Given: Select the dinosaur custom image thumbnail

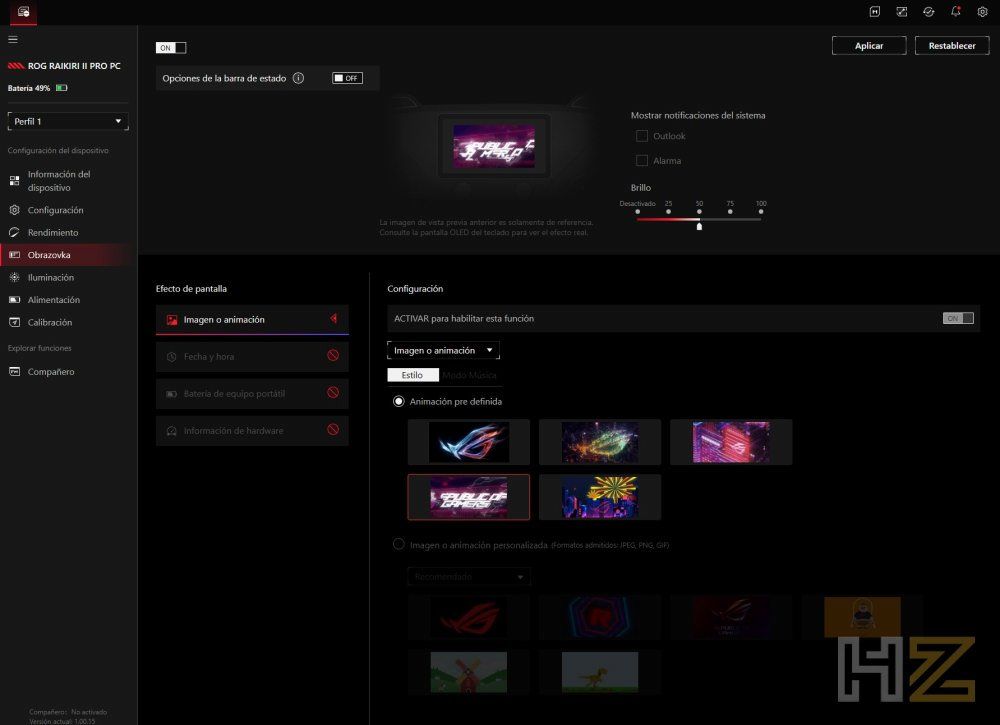Looking at the screenshot, I should (599, 671).
